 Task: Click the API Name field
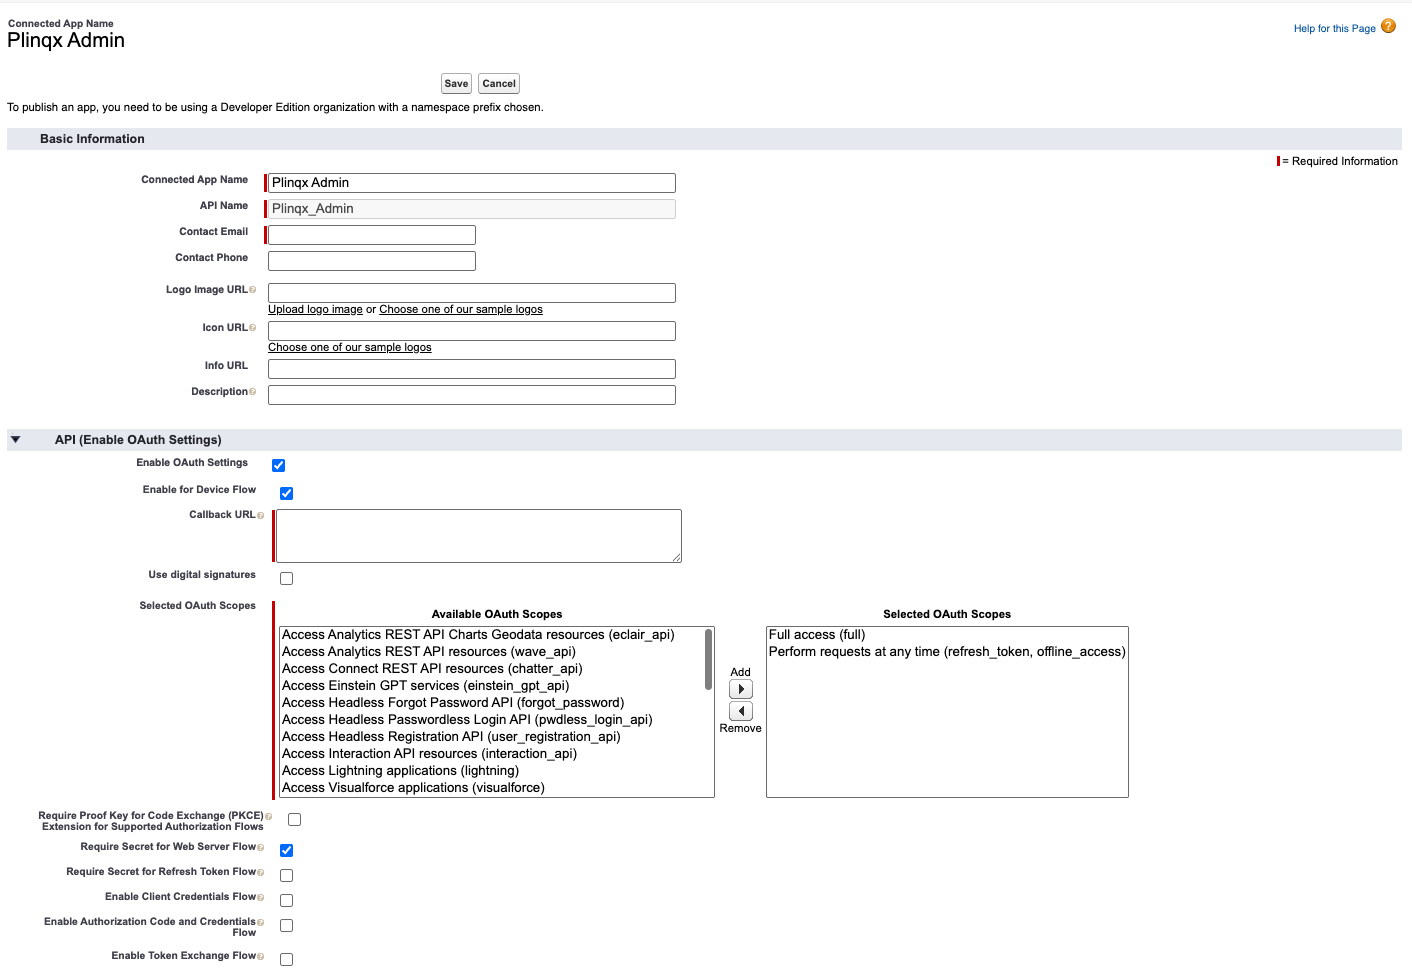point(472,209)
